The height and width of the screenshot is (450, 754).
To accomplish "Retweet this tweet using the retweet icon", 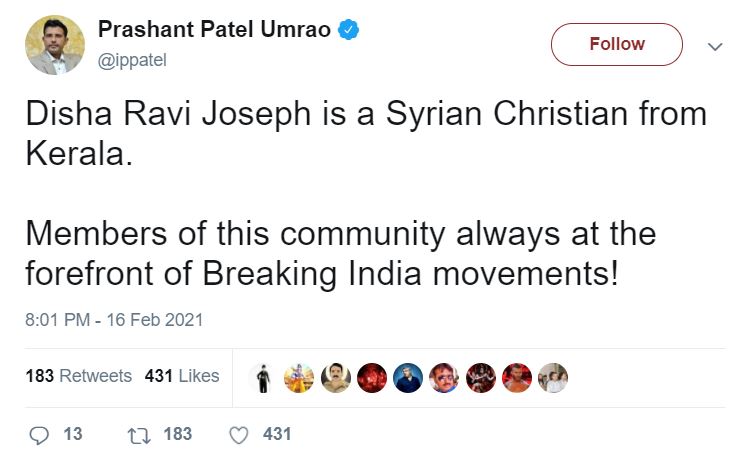I will (139, 434).
